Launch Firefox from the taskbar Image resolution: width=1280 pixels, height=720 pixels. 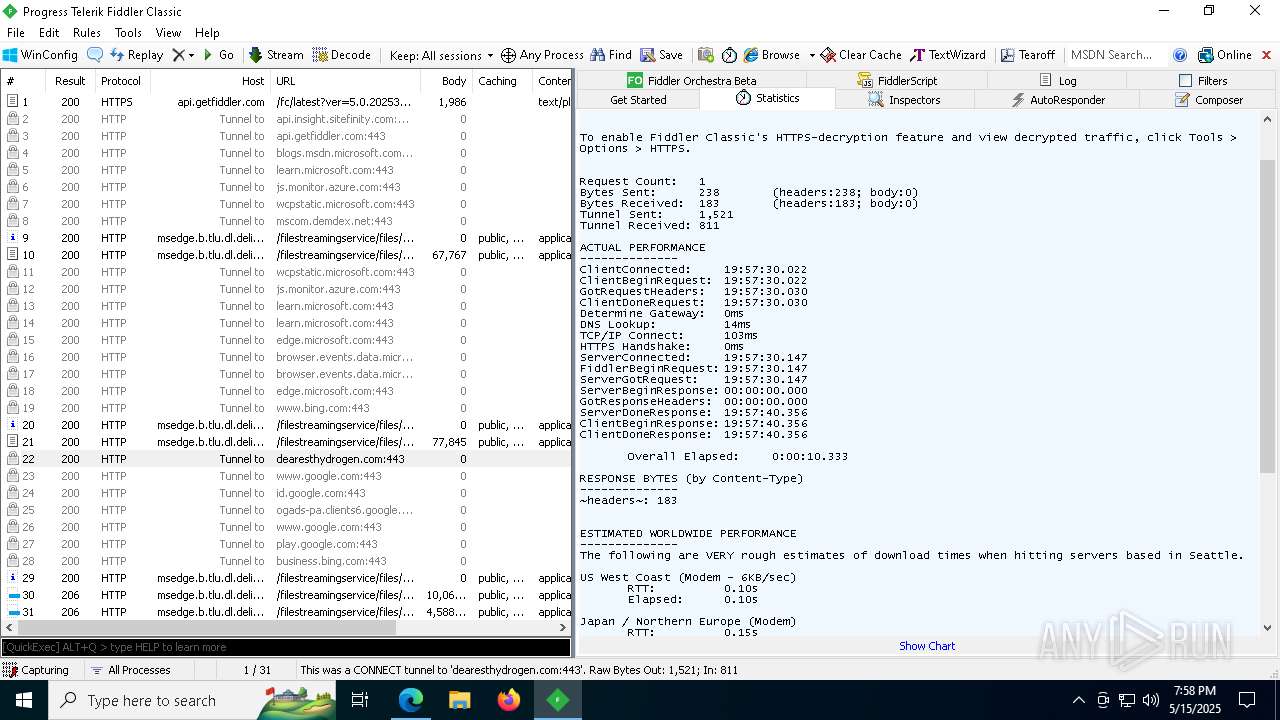pyautogui.click(x=509, y=700)
